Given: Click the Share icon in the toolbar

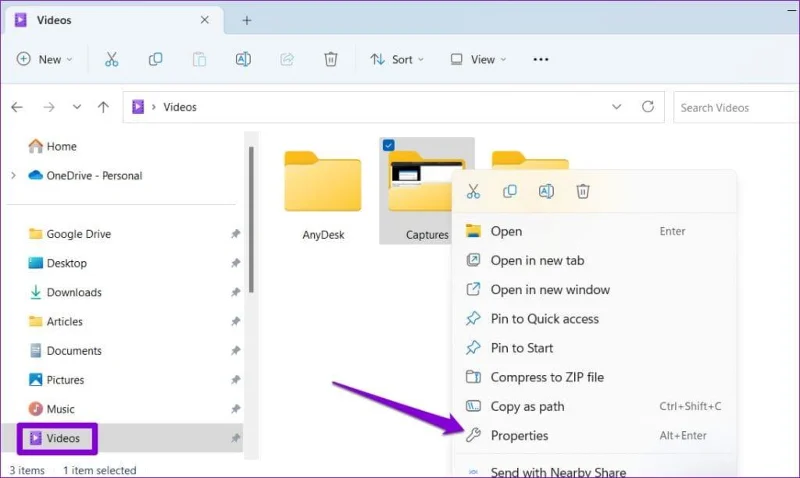Looking at the screenshot, I should 287,59.
